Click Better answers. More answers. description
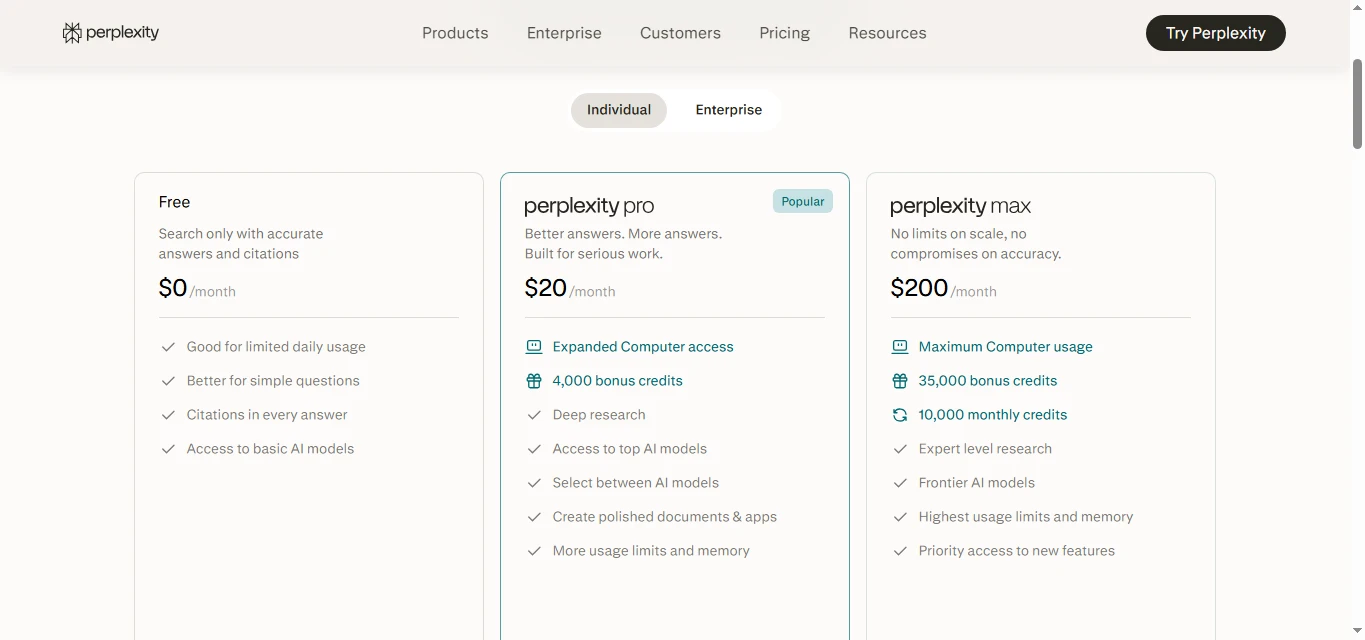Screen dimensions: 1365x640 click(623, 244)
